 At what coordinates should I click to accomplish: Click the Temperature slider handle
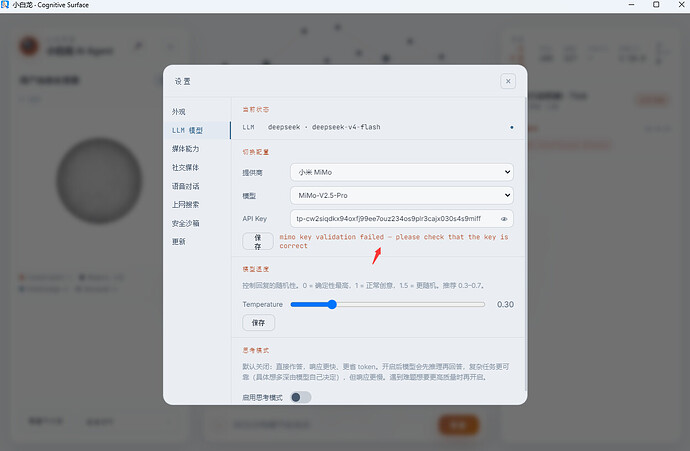tap(332, 304)
